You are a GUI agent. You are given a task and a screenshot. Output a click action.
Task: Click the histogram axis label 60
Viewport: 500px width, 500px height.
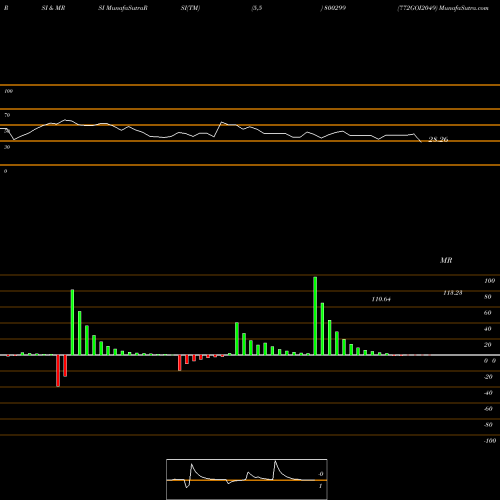tap(487, 313)
